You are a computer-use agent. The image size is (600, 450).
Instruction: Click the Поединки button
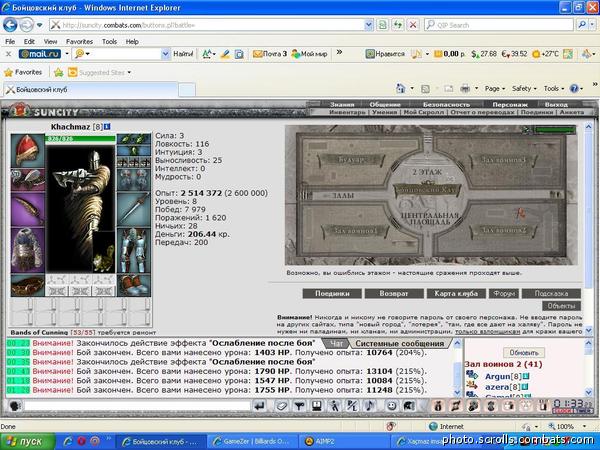(332, 293)
